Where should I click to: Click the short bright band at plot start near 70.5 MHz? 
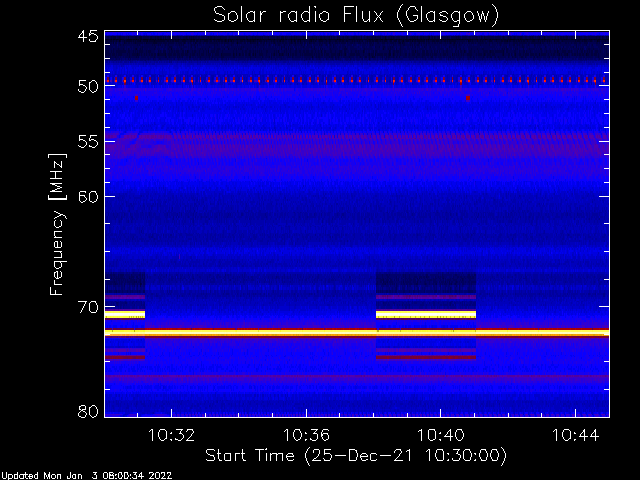125,314
